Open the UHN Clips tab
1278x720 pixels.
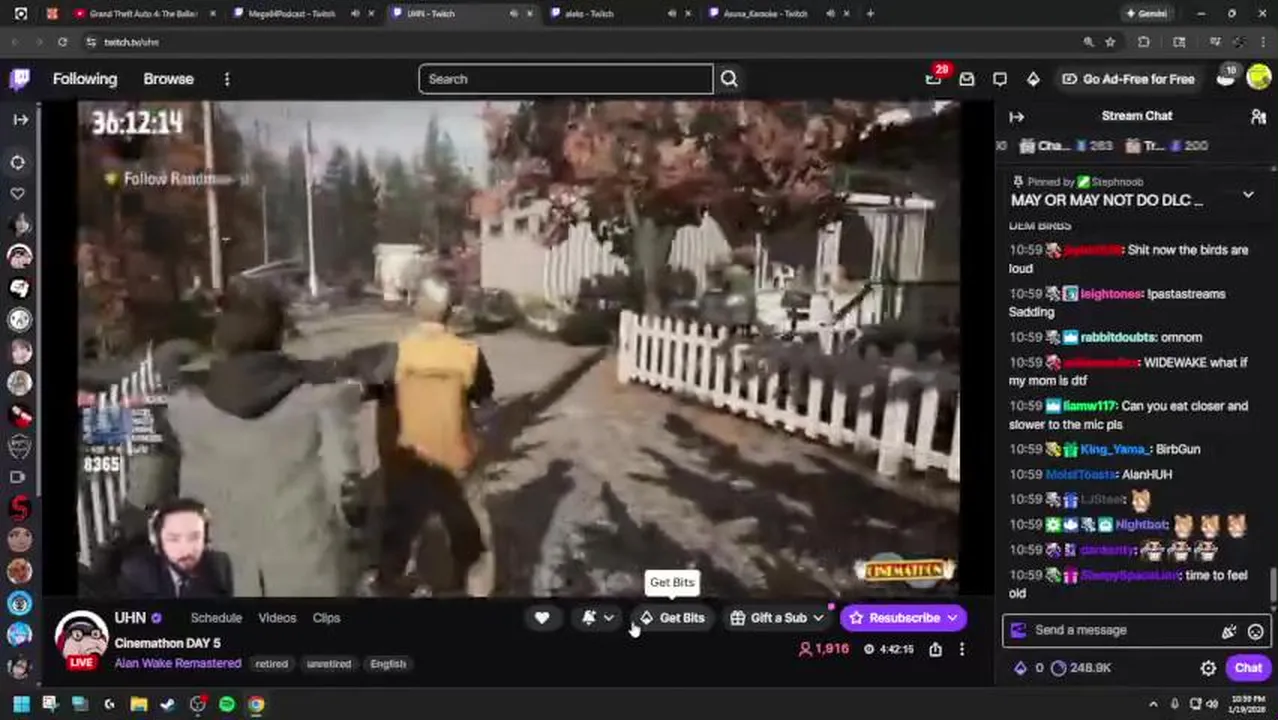(x=326, y=618)
